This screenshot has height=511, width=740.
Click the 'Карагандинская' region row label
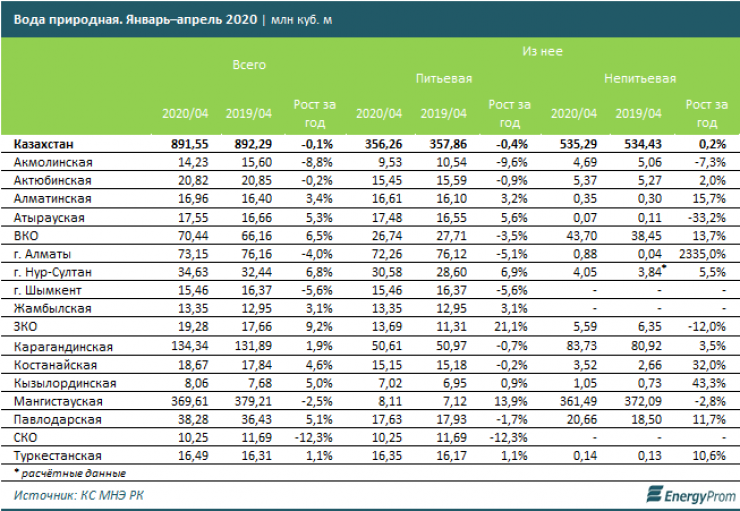[x=62, y=346]
